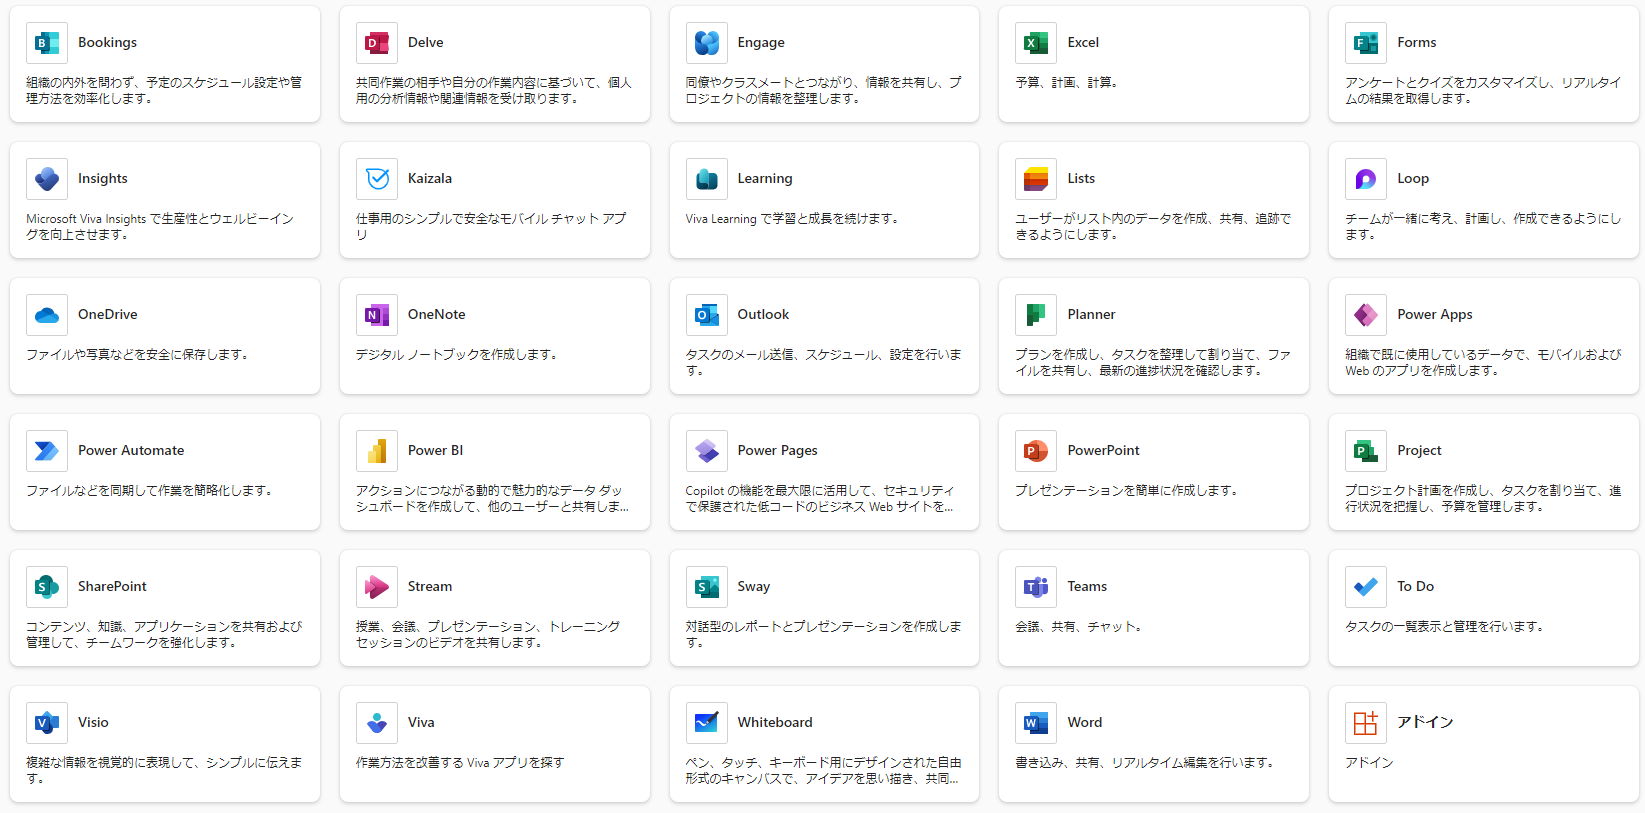Click the Power Automate description text
This screenshot has height=813, width=1645.
click(150, 490)
